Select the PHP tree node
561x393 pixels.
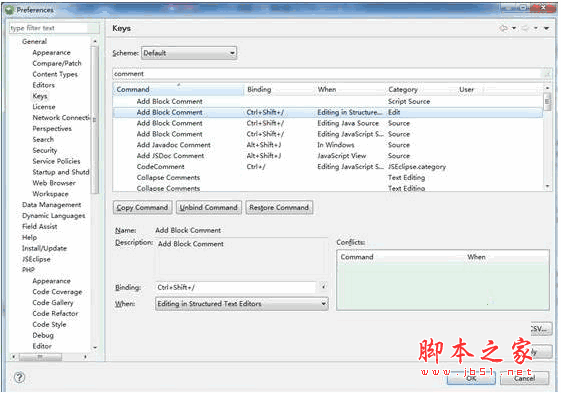[x=28, y=270]
